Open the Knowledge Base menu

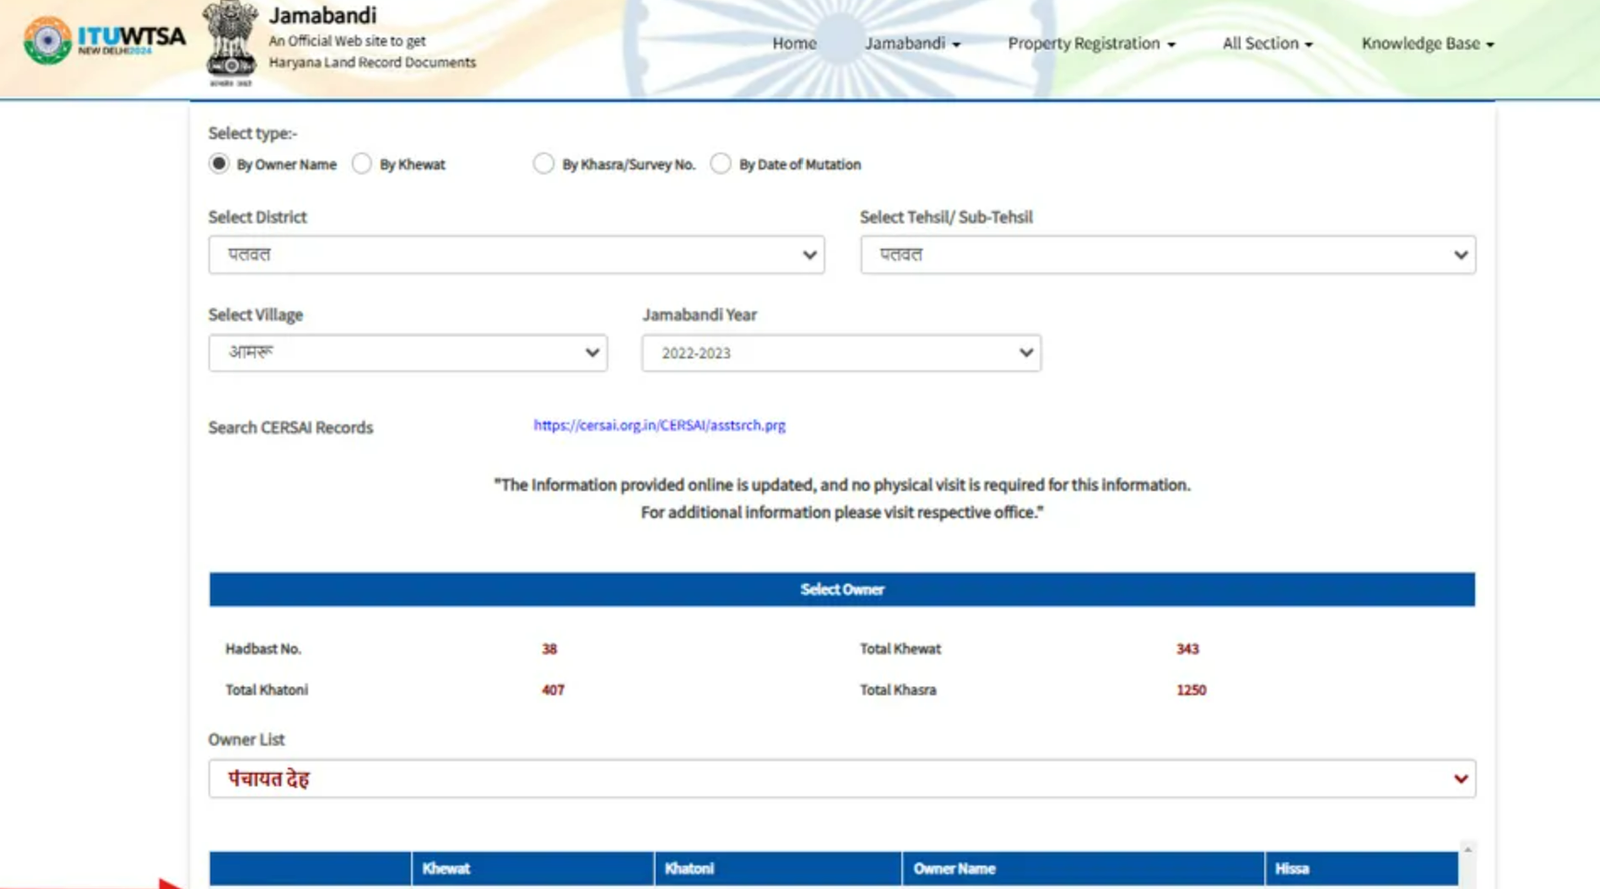1427,44
